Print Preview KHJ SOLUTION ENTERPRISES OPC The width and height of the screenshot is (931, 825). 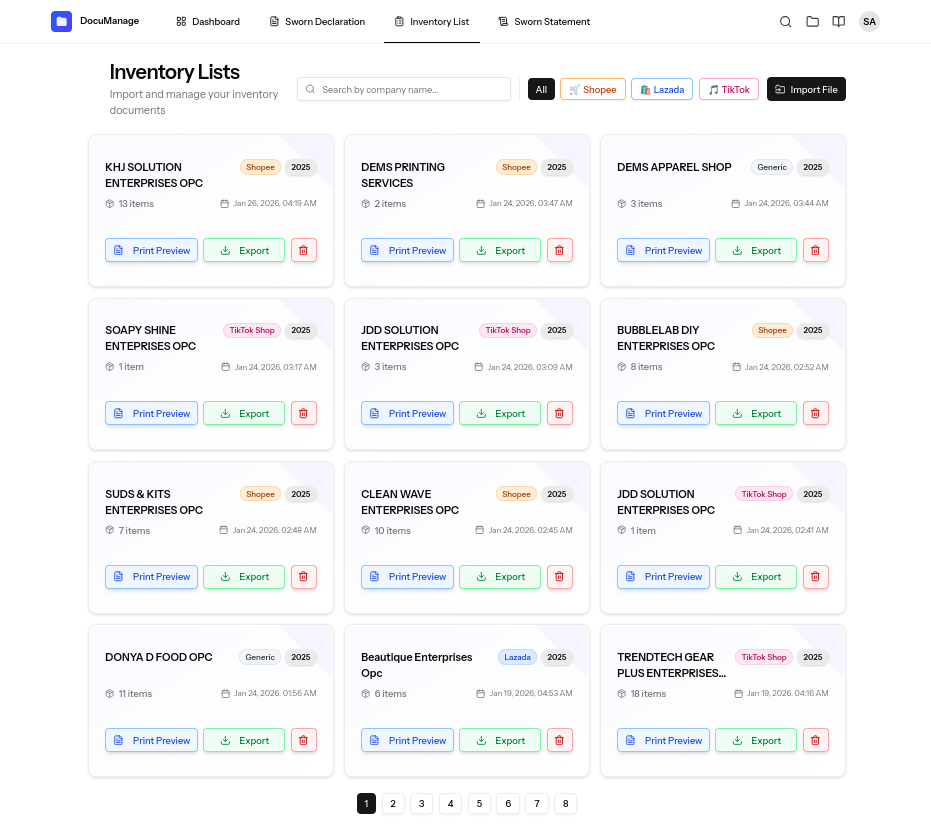pyautogui.click(x=151, y=250)
